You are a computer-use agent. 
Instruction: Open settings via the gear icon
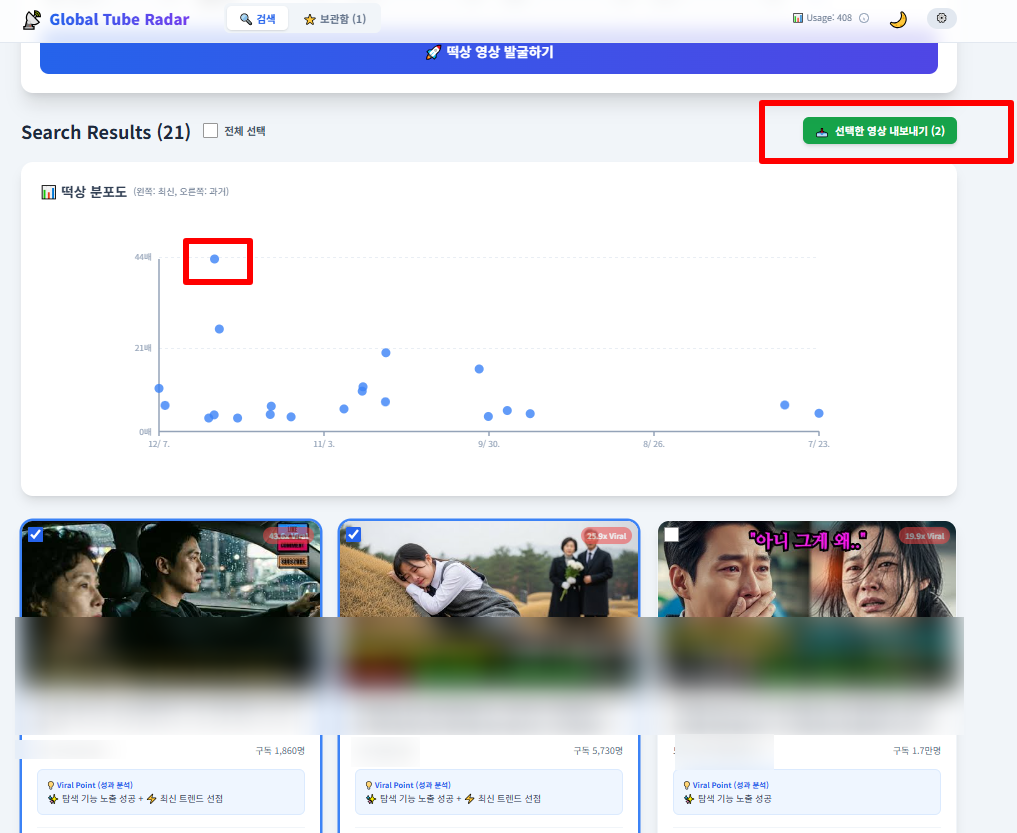941,18
